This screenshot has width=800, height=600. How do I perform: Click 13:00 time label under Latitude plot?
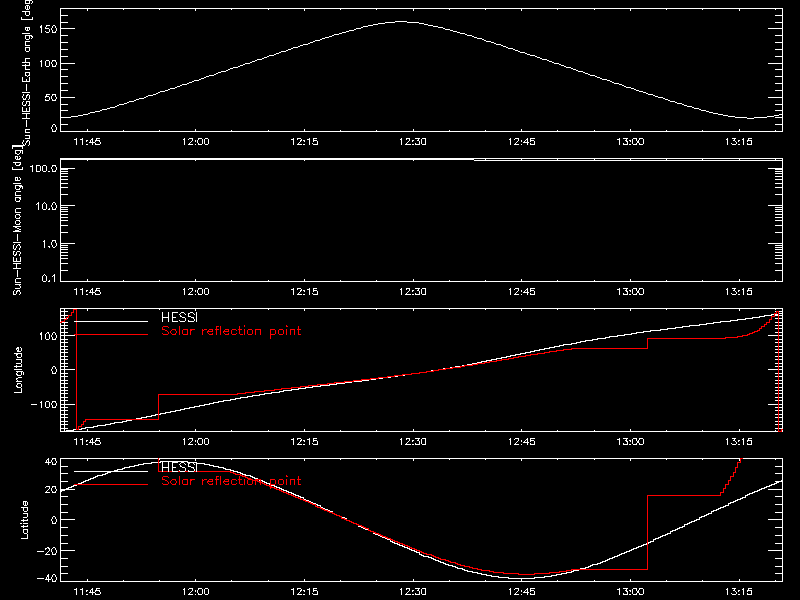point(630,591)
